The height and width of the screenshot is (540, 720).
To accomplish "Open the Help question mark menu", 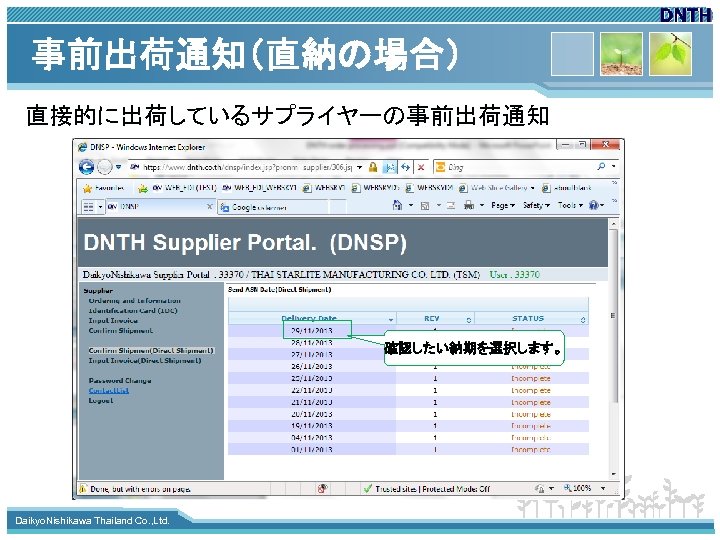I will tap(596, 205).
